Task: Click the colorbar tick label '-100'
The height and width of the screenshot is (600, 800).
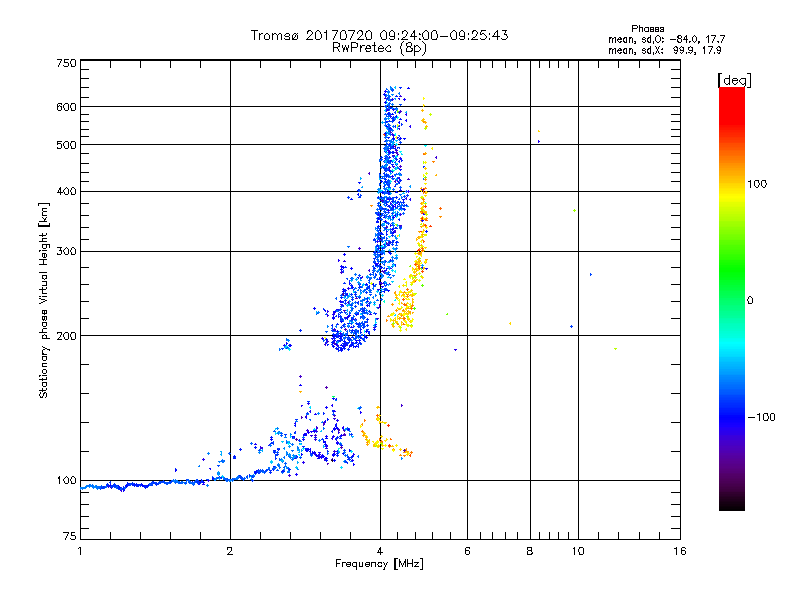Action: [x=761, y=417]
